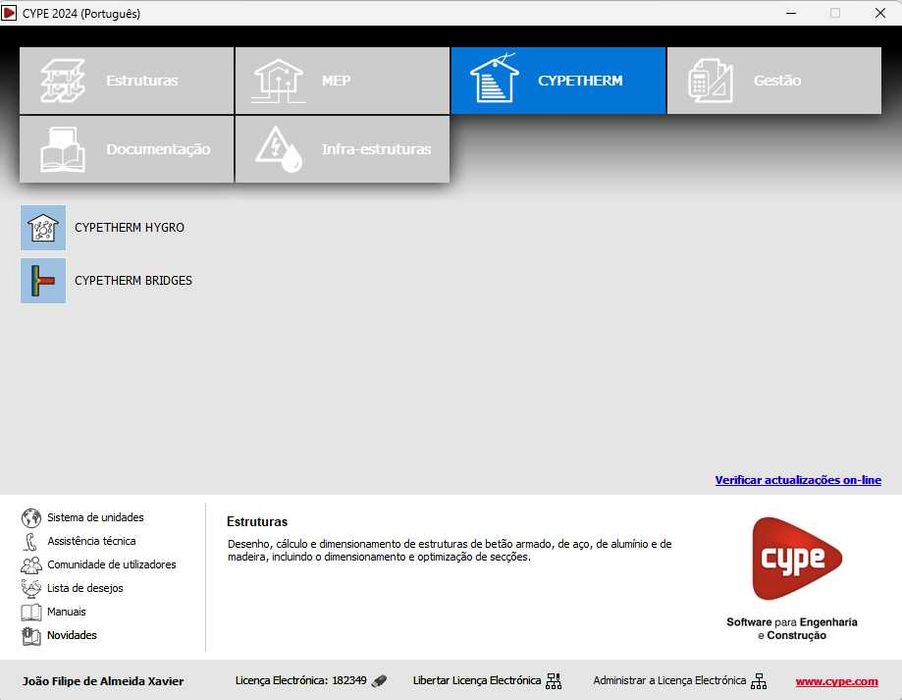Click the CYPETHERM HYGRO program label

(x=129, y=228)
